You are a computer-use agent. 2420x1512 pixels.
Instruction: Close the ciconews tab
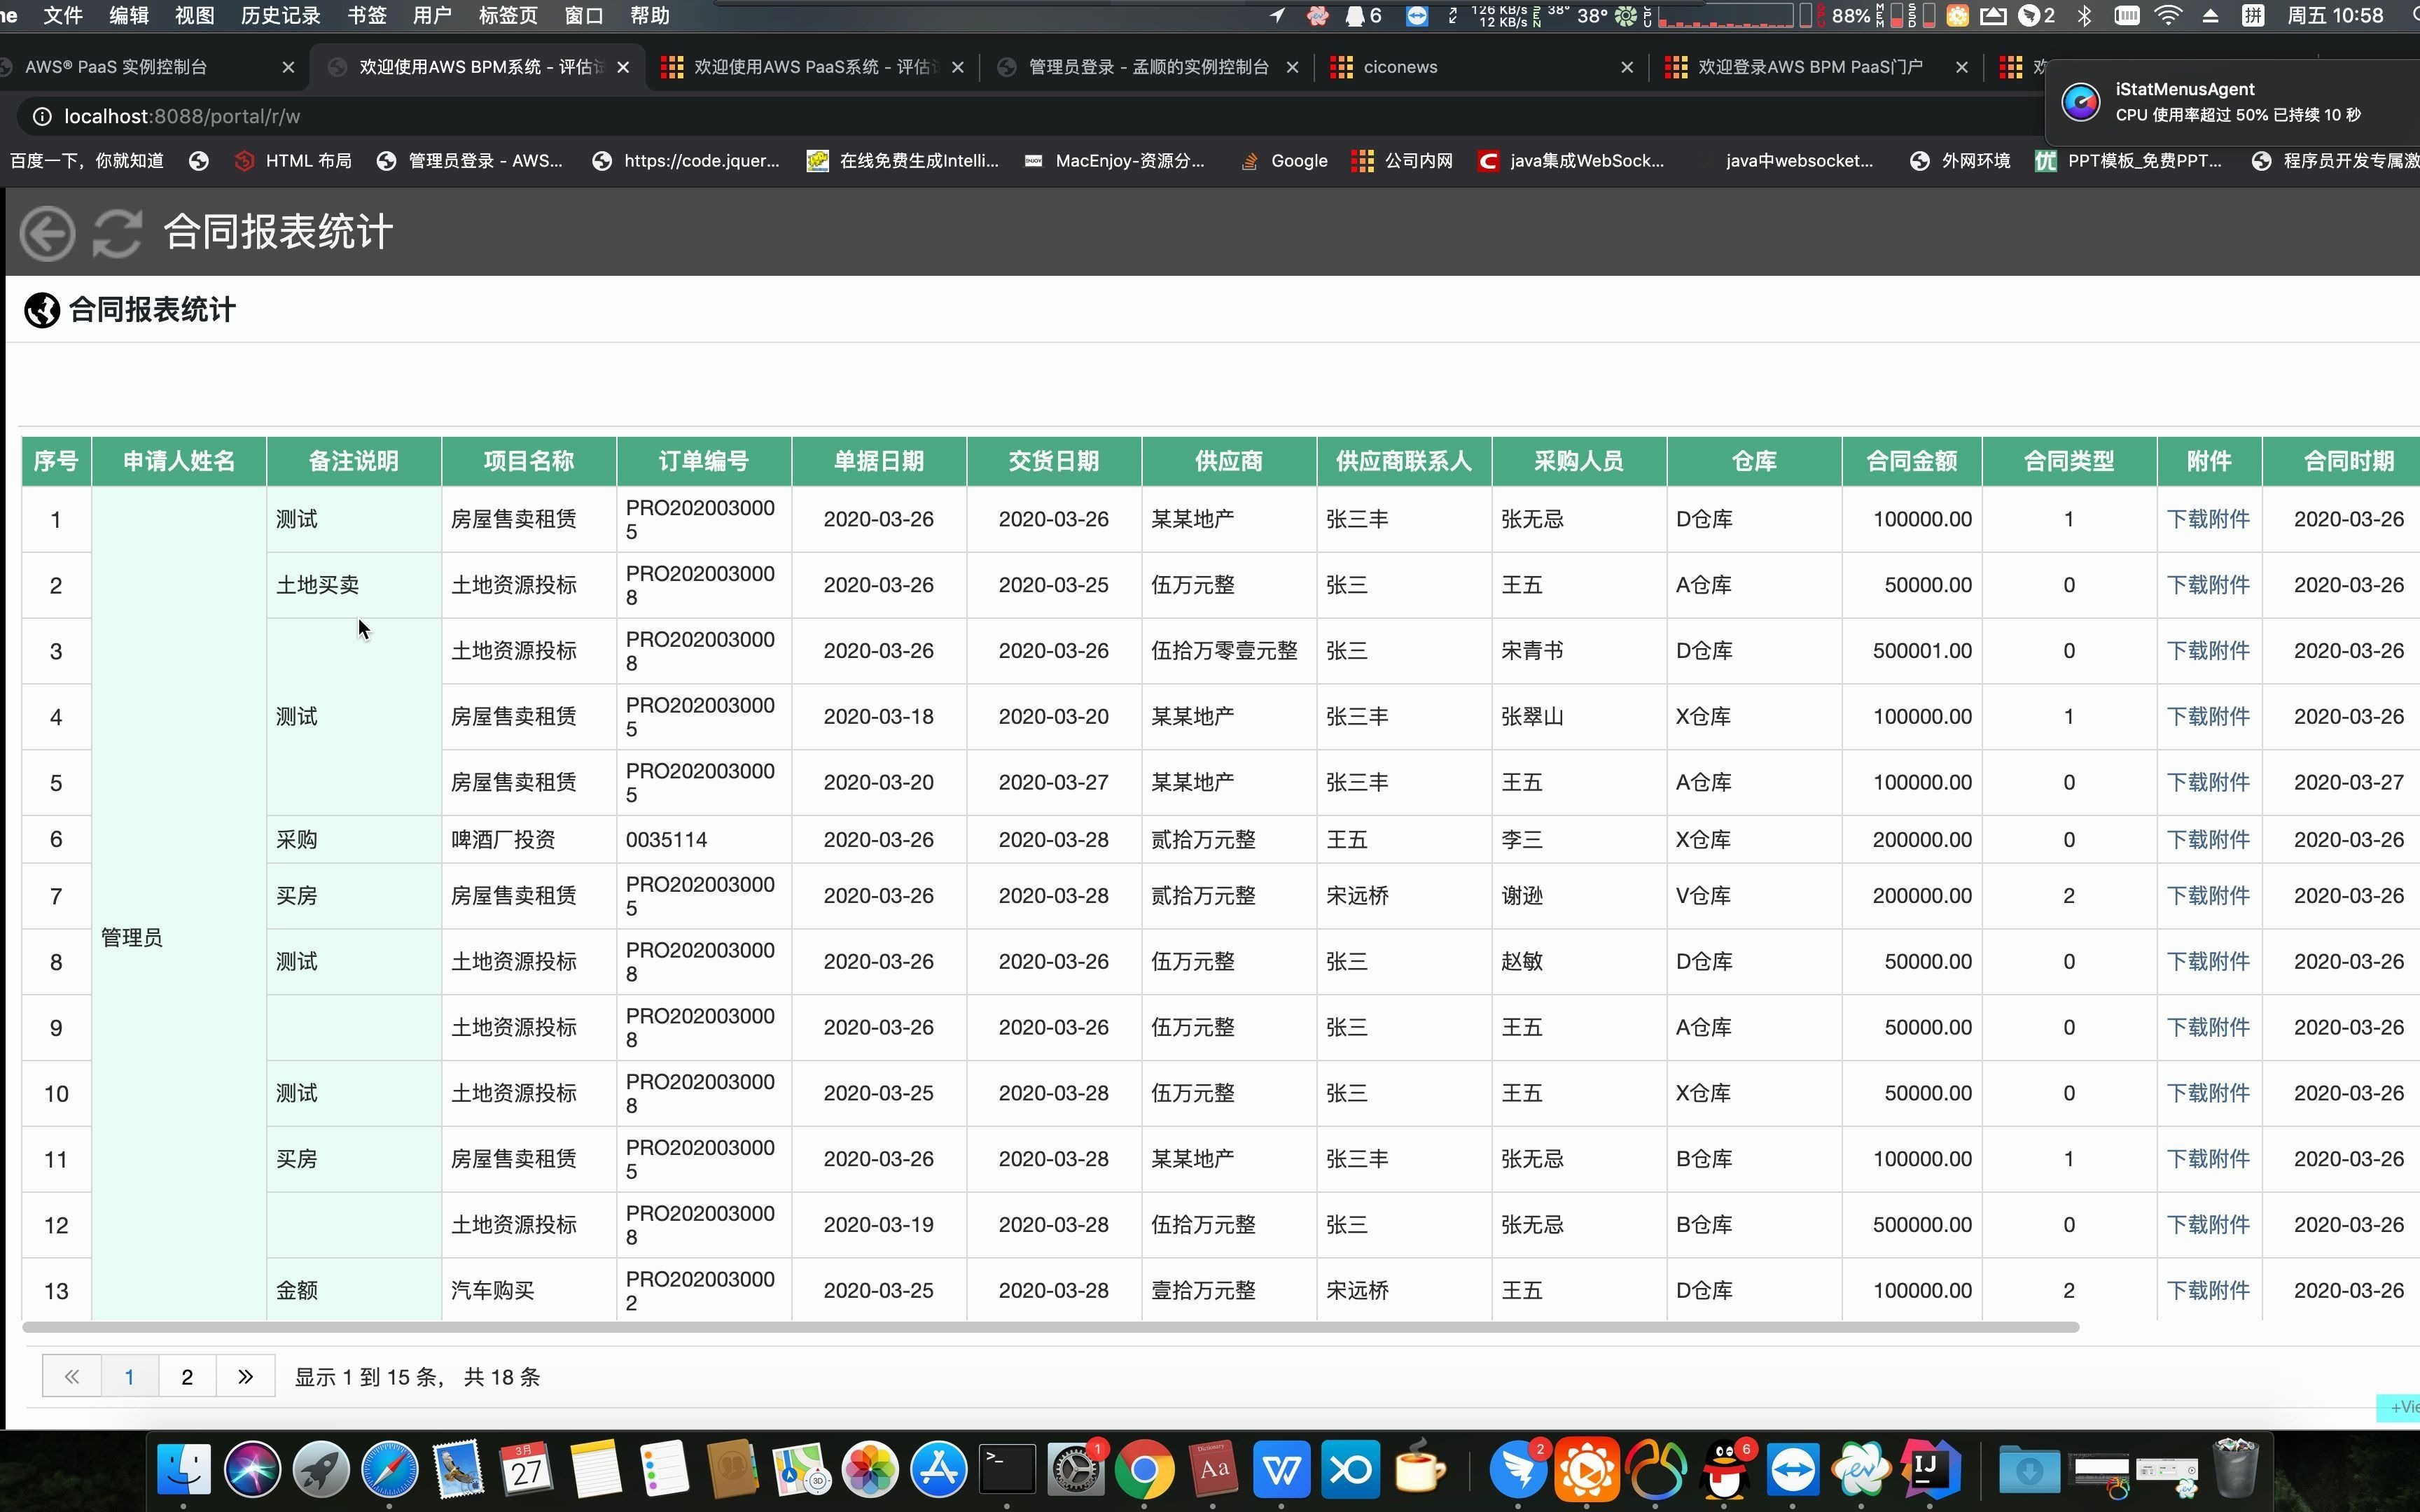(1627, 67)
